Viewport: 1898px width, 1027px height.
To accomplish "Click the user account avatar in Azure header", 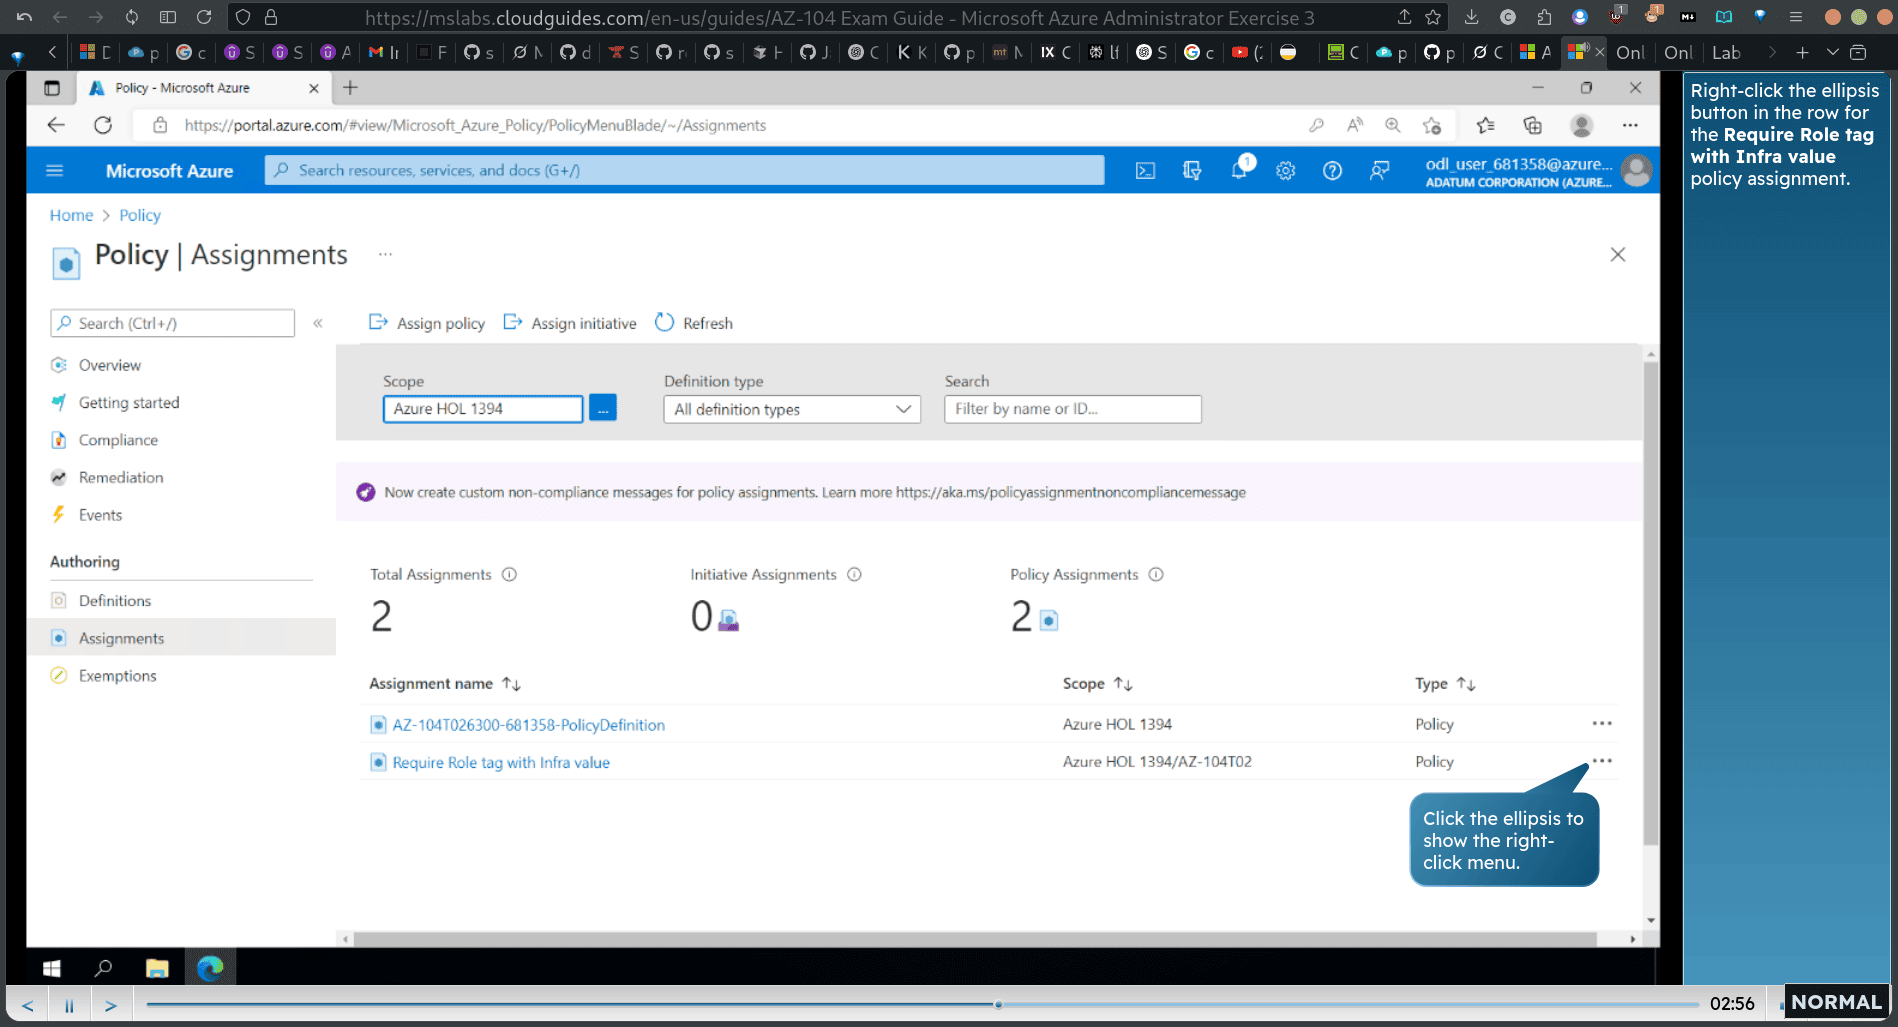I will coord(1636,171).
